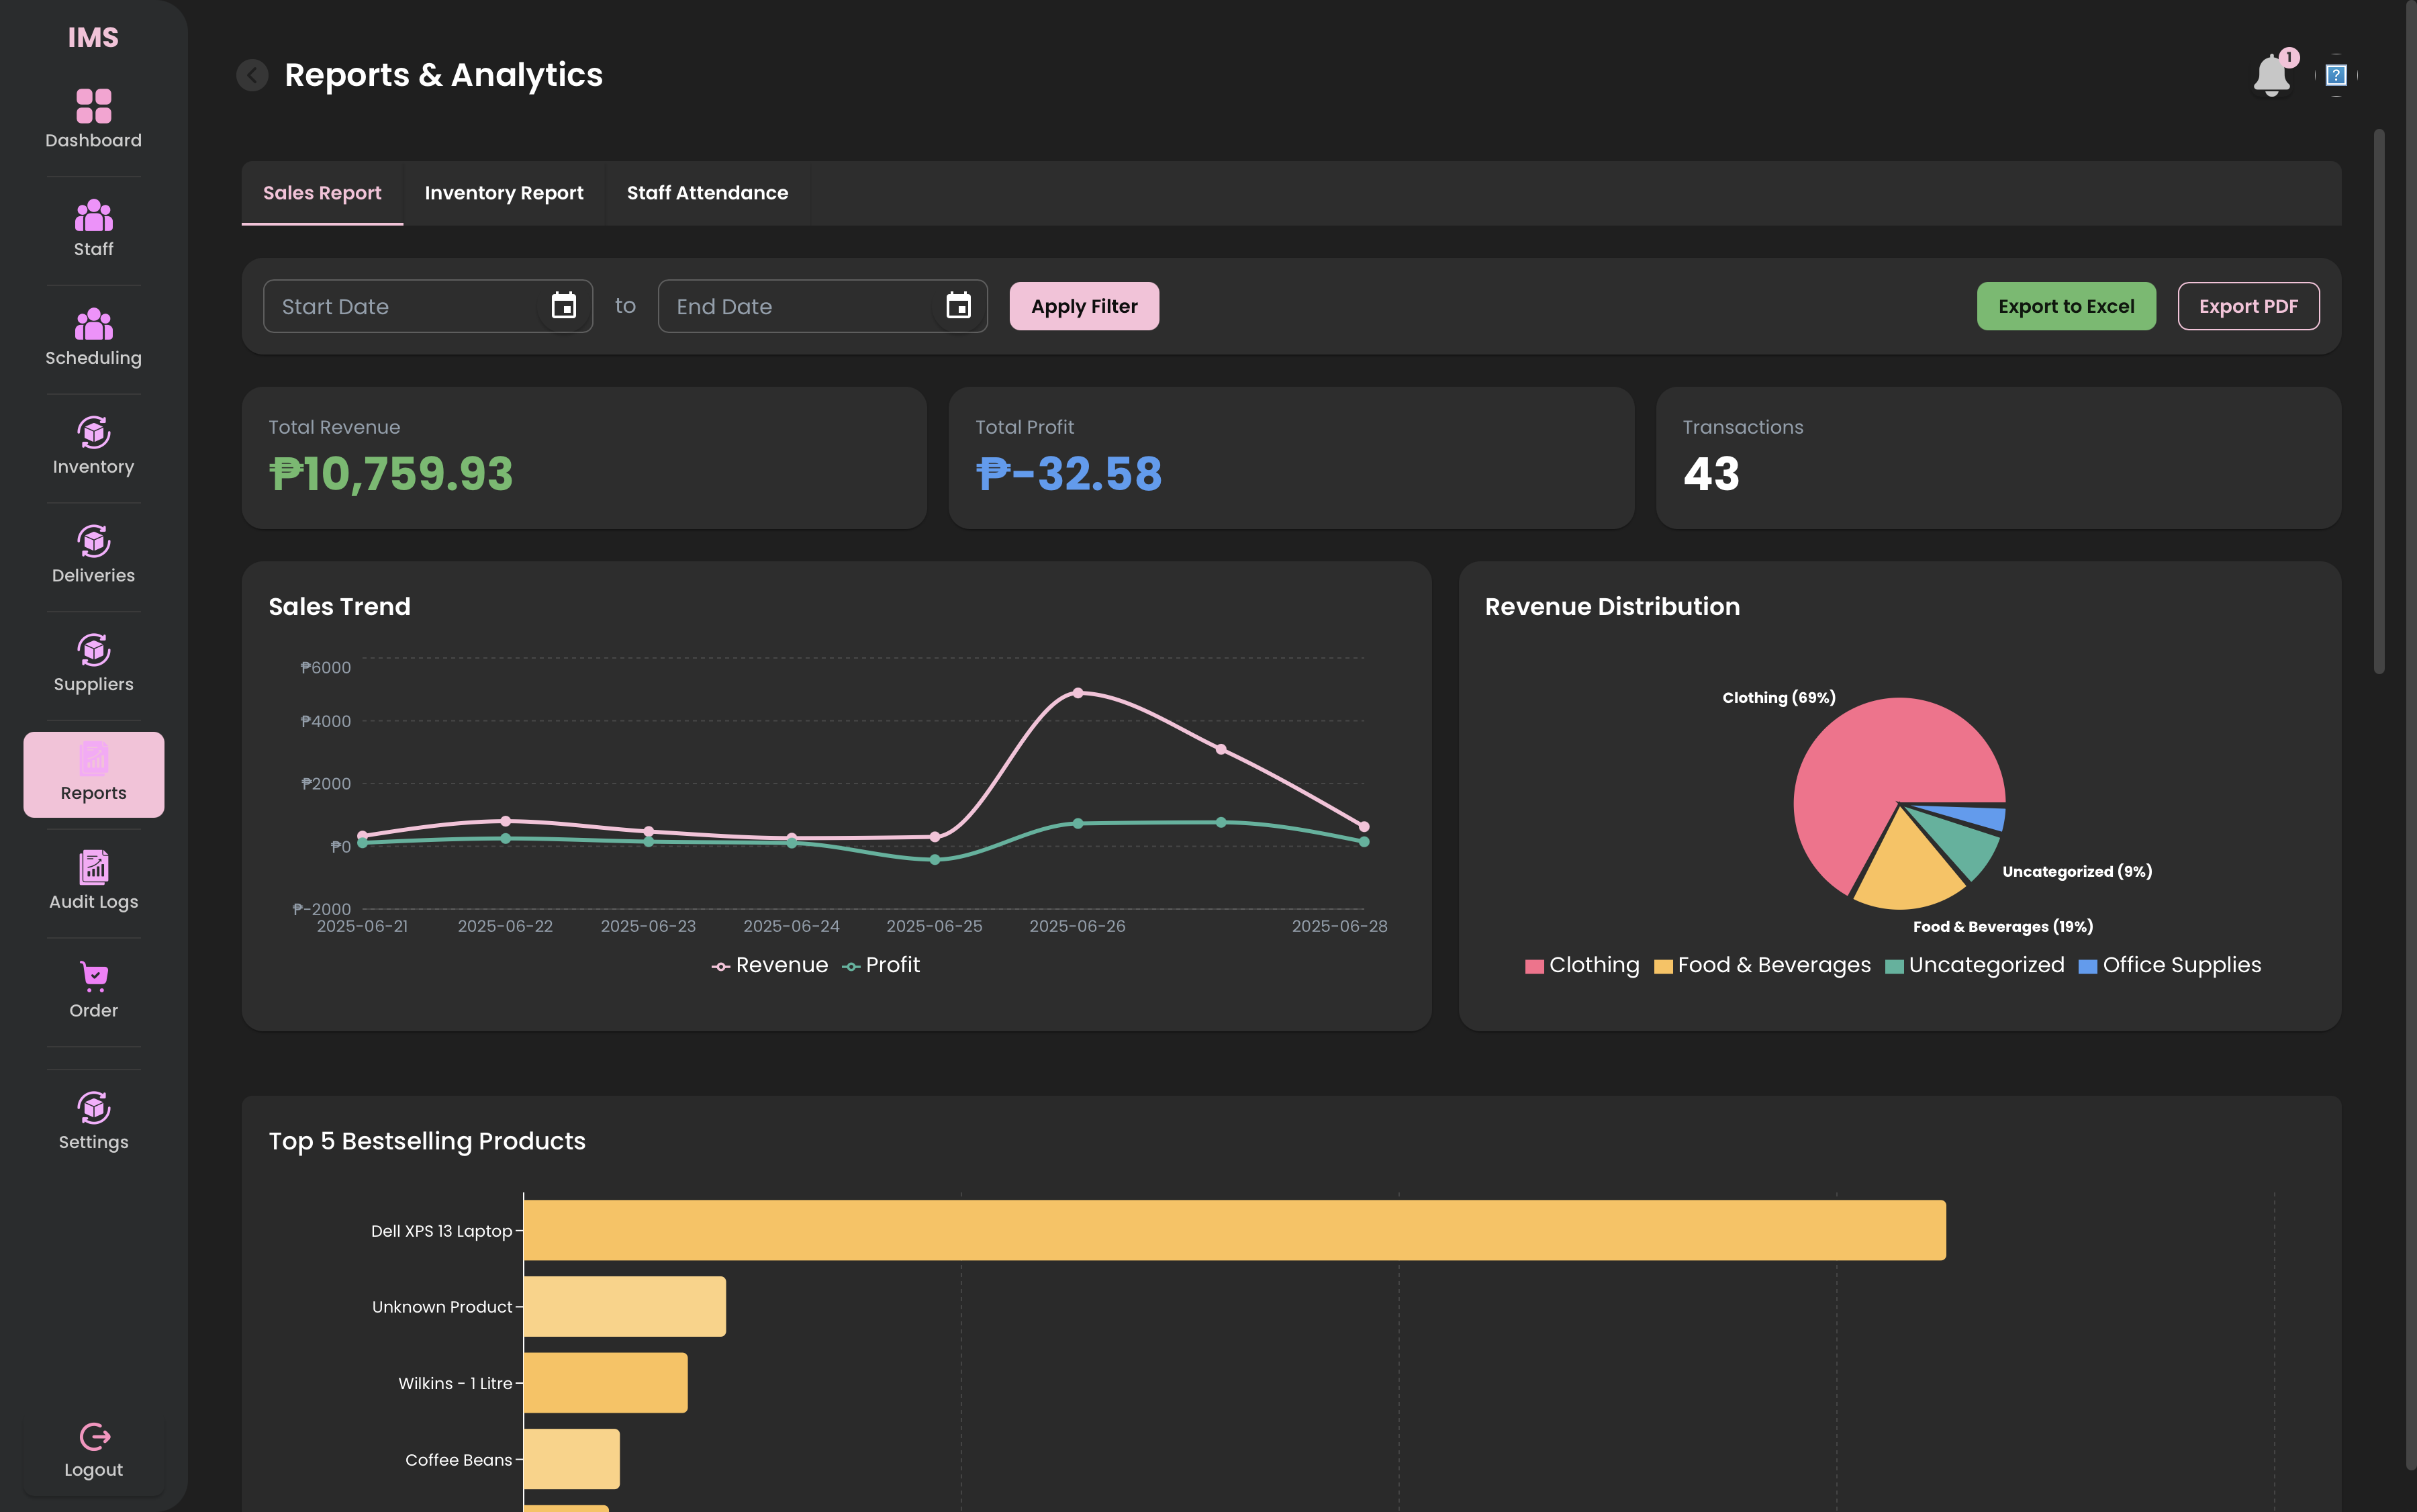
Task: Switch to the Staff Attendance tab
Action: 707,193
